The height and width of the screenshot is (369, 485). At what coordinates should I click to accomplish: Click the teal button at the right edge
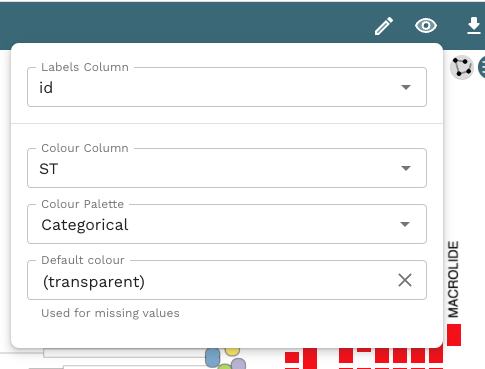[482, 67]
